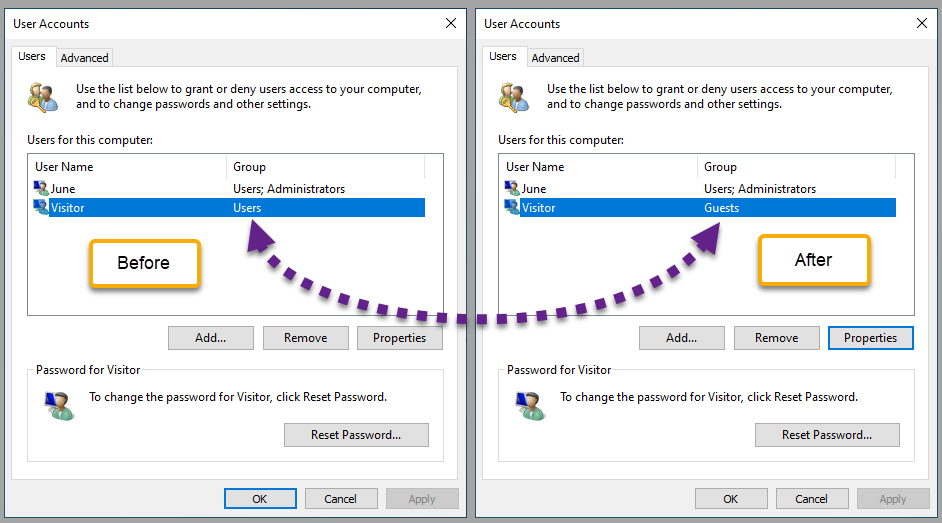Click "Users; Administrators" group cell in the right window

760,189
